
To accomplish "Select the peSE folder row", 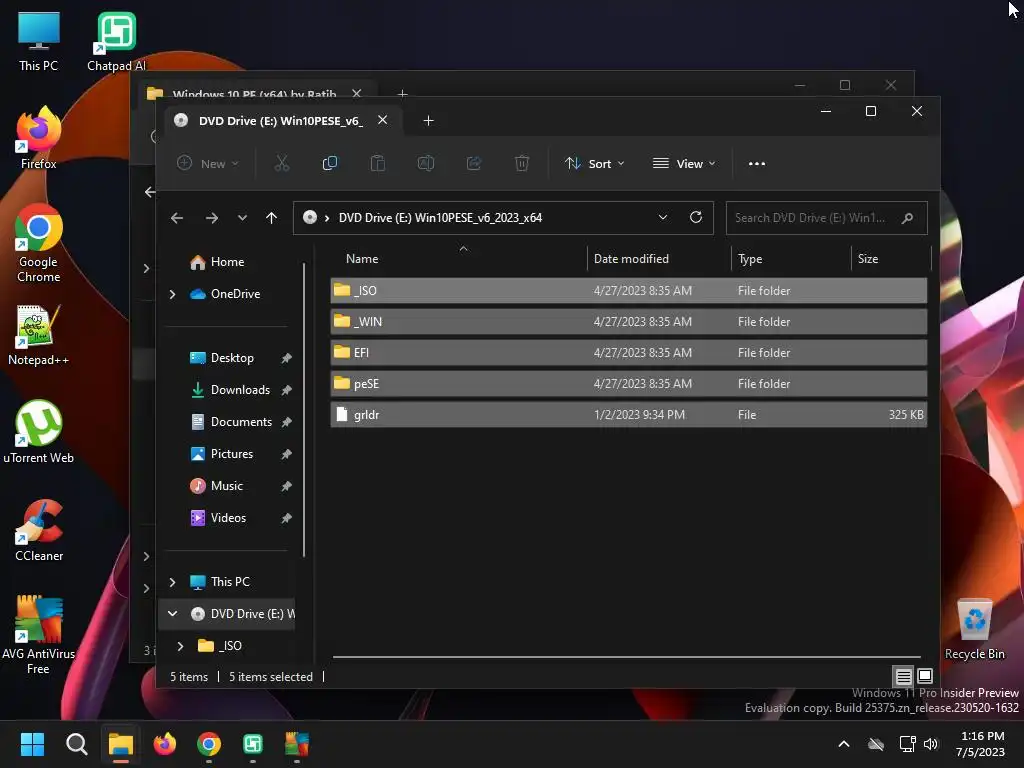I will point(628,383).
